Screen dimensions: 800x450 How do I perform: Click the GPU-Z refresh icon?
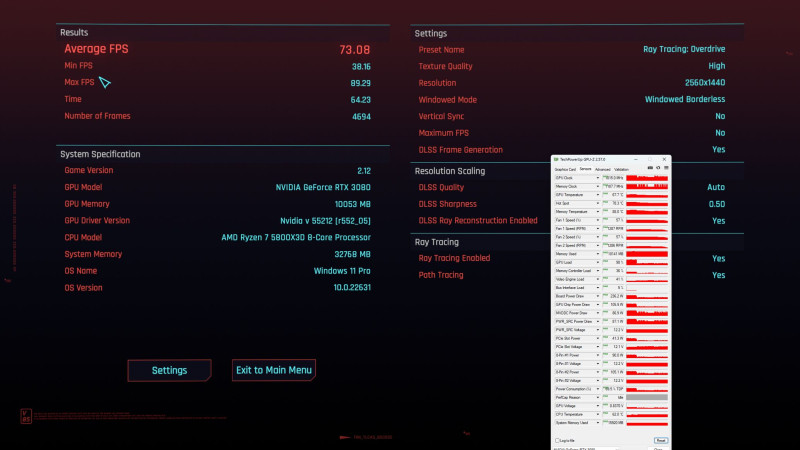pyautogui.click(x=658, y=168)
